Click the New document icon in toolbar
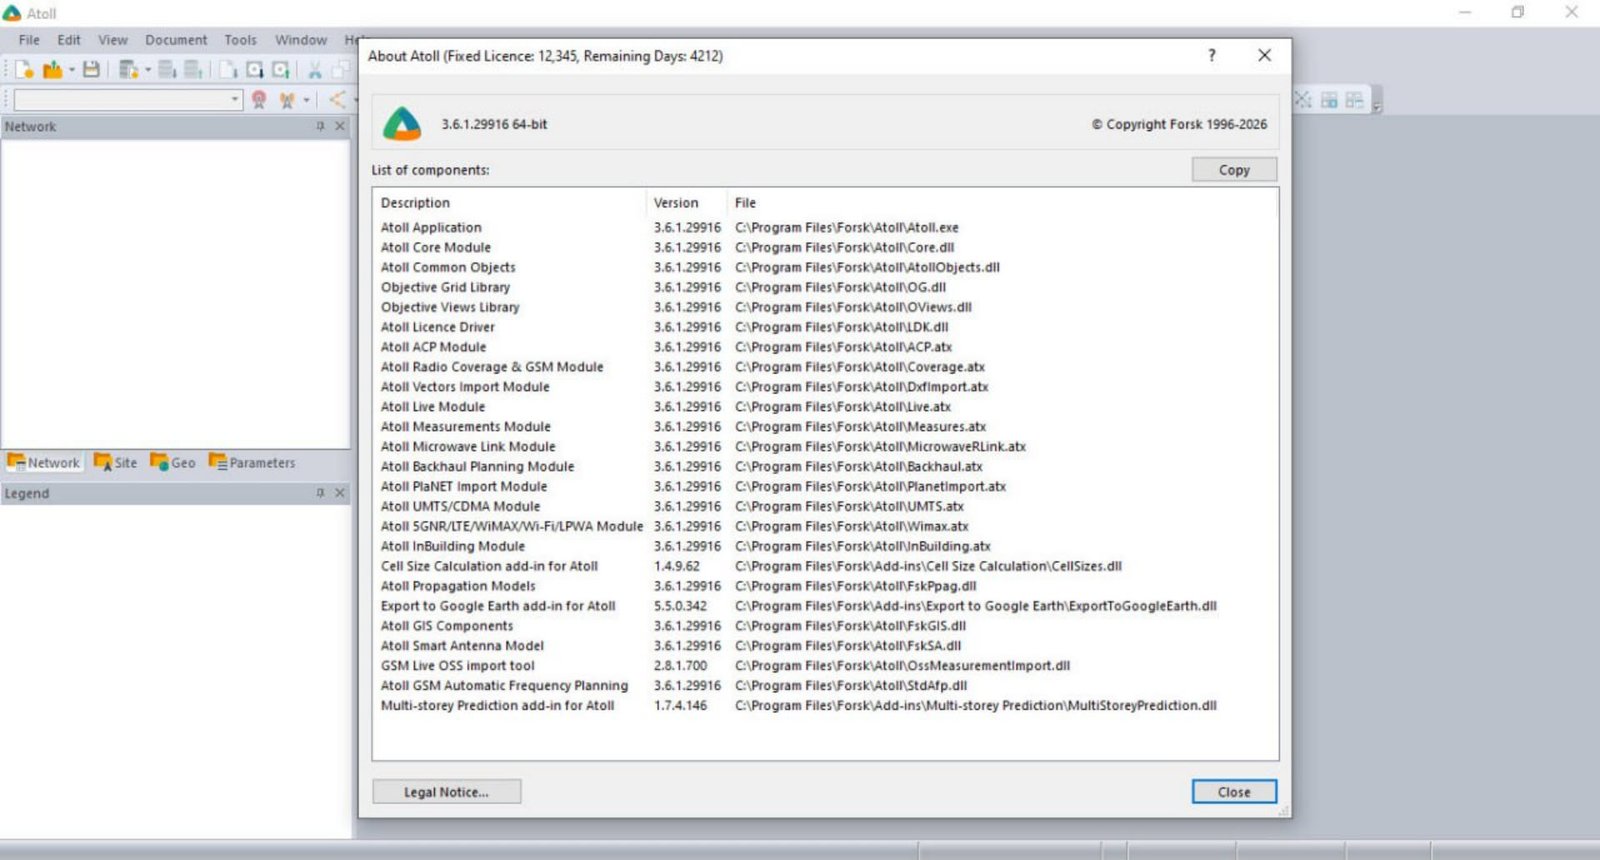The width and height of the screenshot is (1600, 860). pos(25,69)
